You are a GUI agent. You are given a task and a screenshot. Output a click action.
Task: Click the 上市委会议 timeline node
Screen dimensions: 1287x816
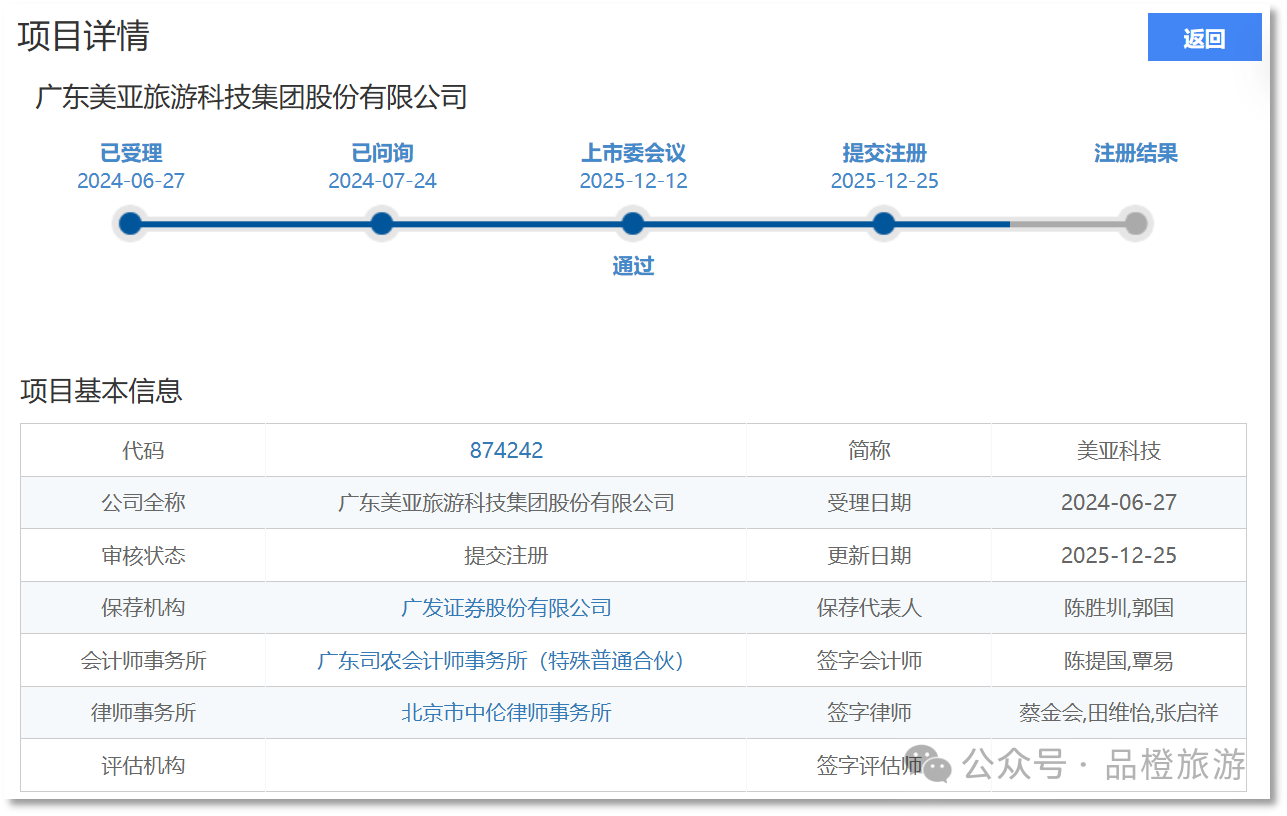point(632,223)
